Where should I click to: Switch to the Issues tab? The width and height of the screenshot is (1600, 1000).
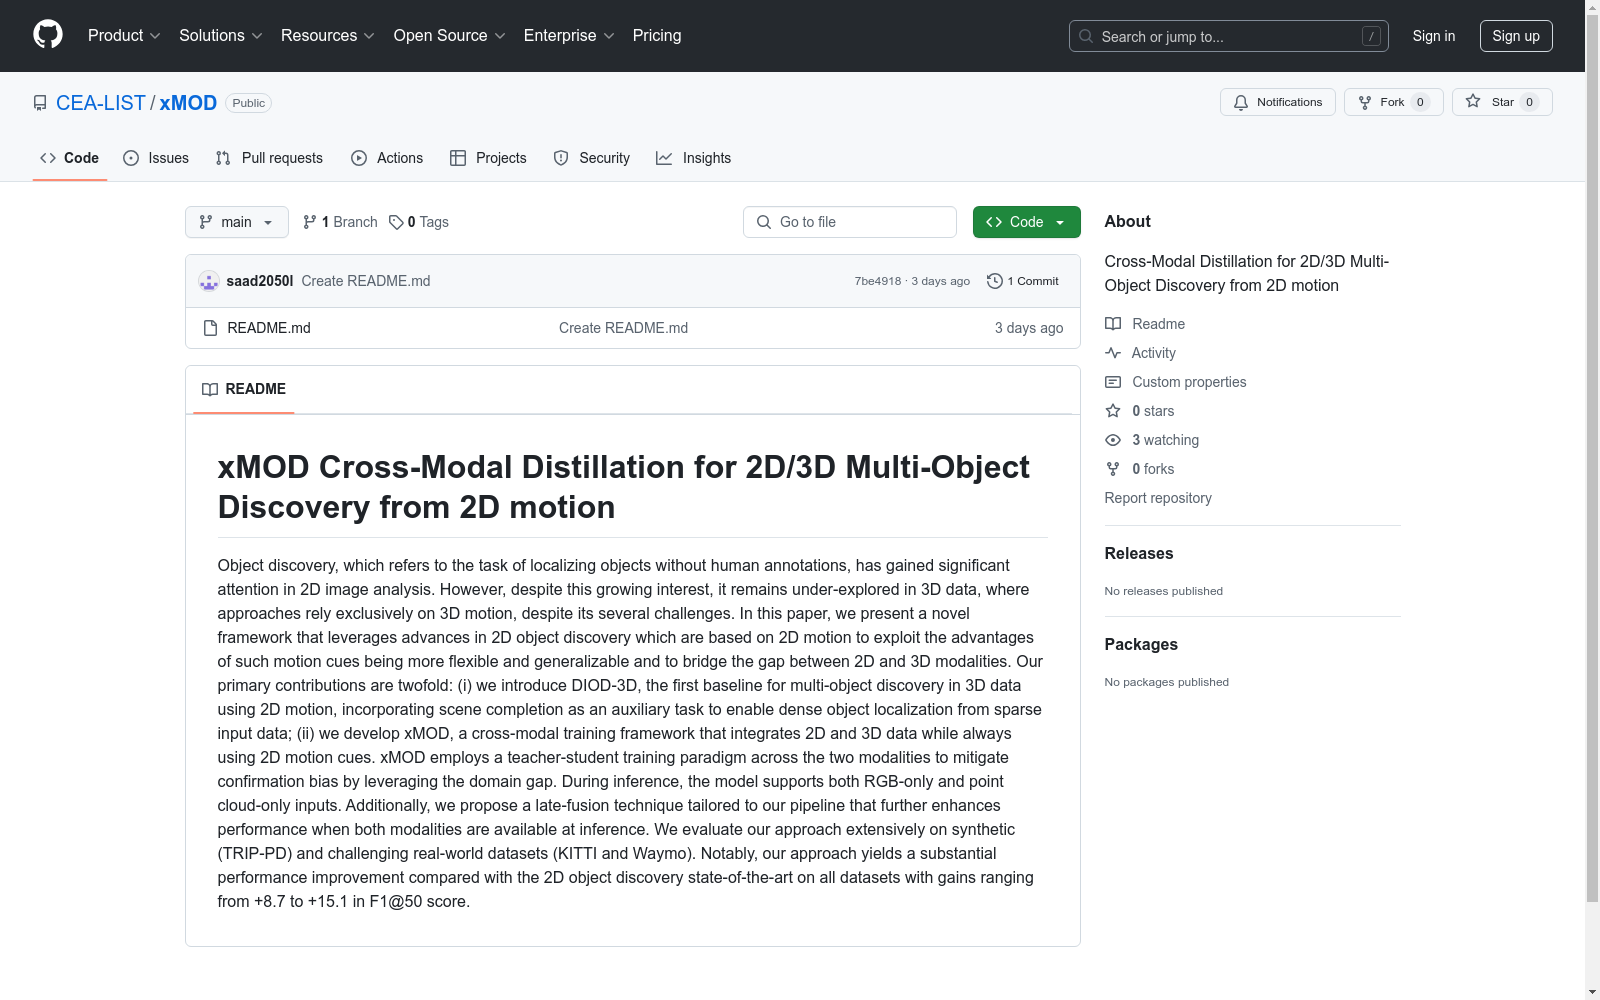point(156,158)
